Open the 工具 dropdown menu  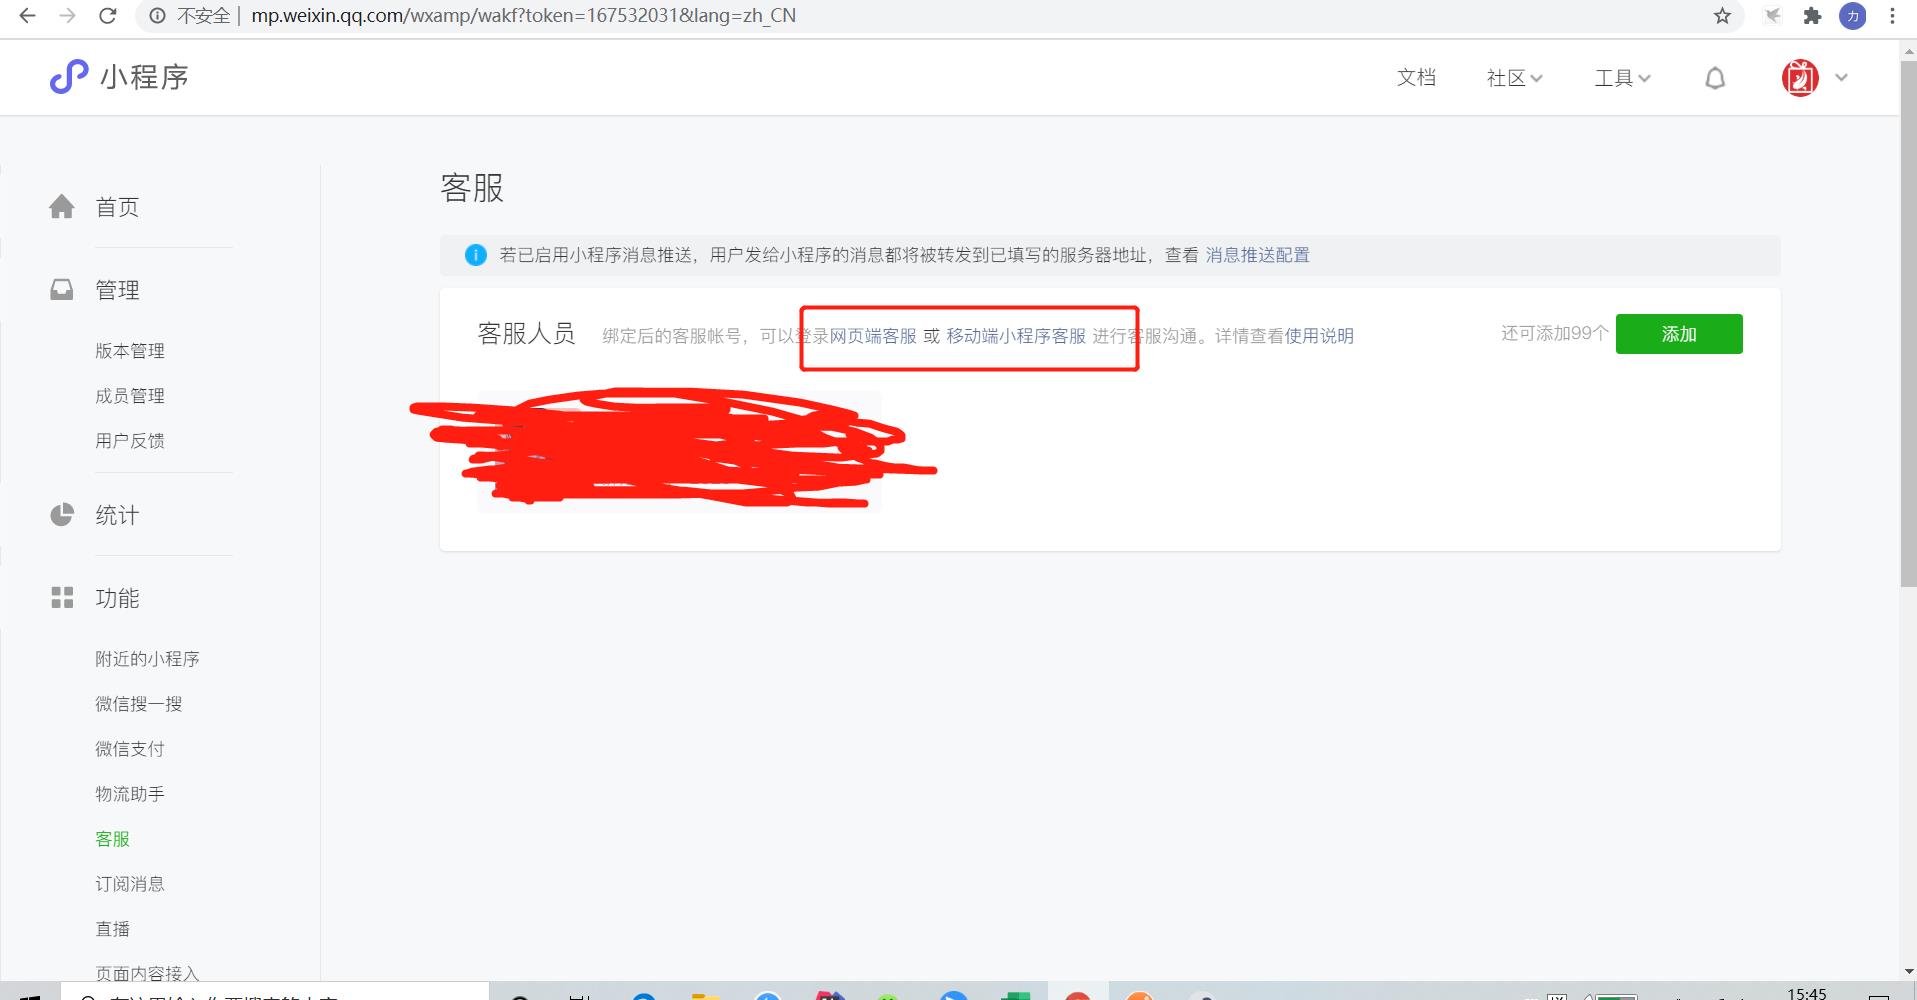tap(1620, 78)
